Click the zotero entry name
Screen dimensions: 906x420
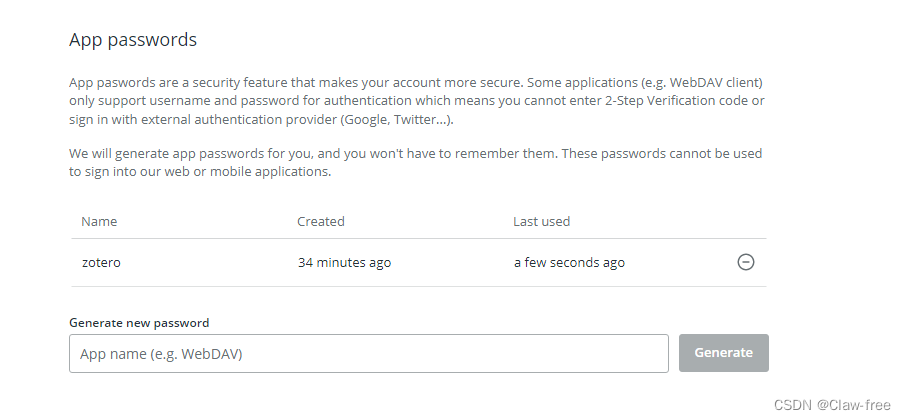(101, 262)
